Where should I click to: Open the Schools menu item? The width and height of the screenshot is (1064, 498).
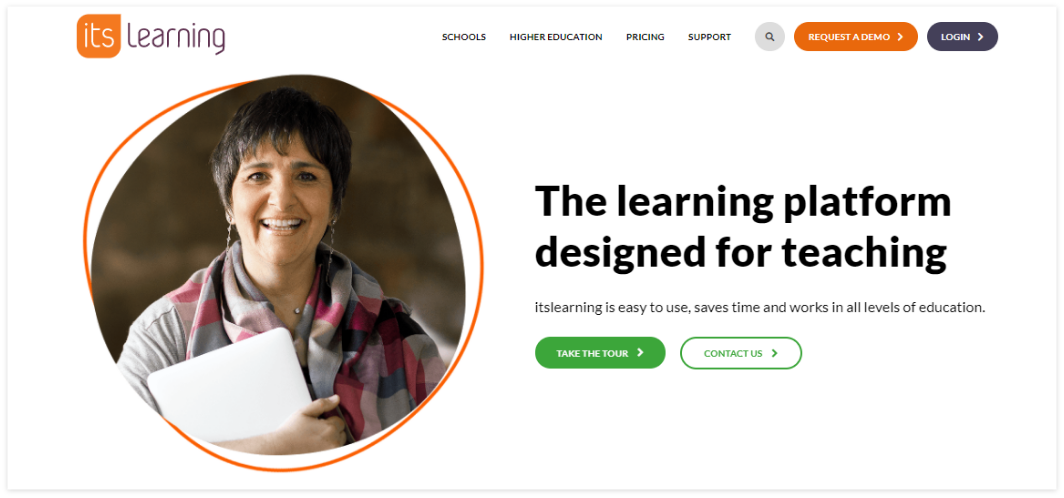click(463, 37)
